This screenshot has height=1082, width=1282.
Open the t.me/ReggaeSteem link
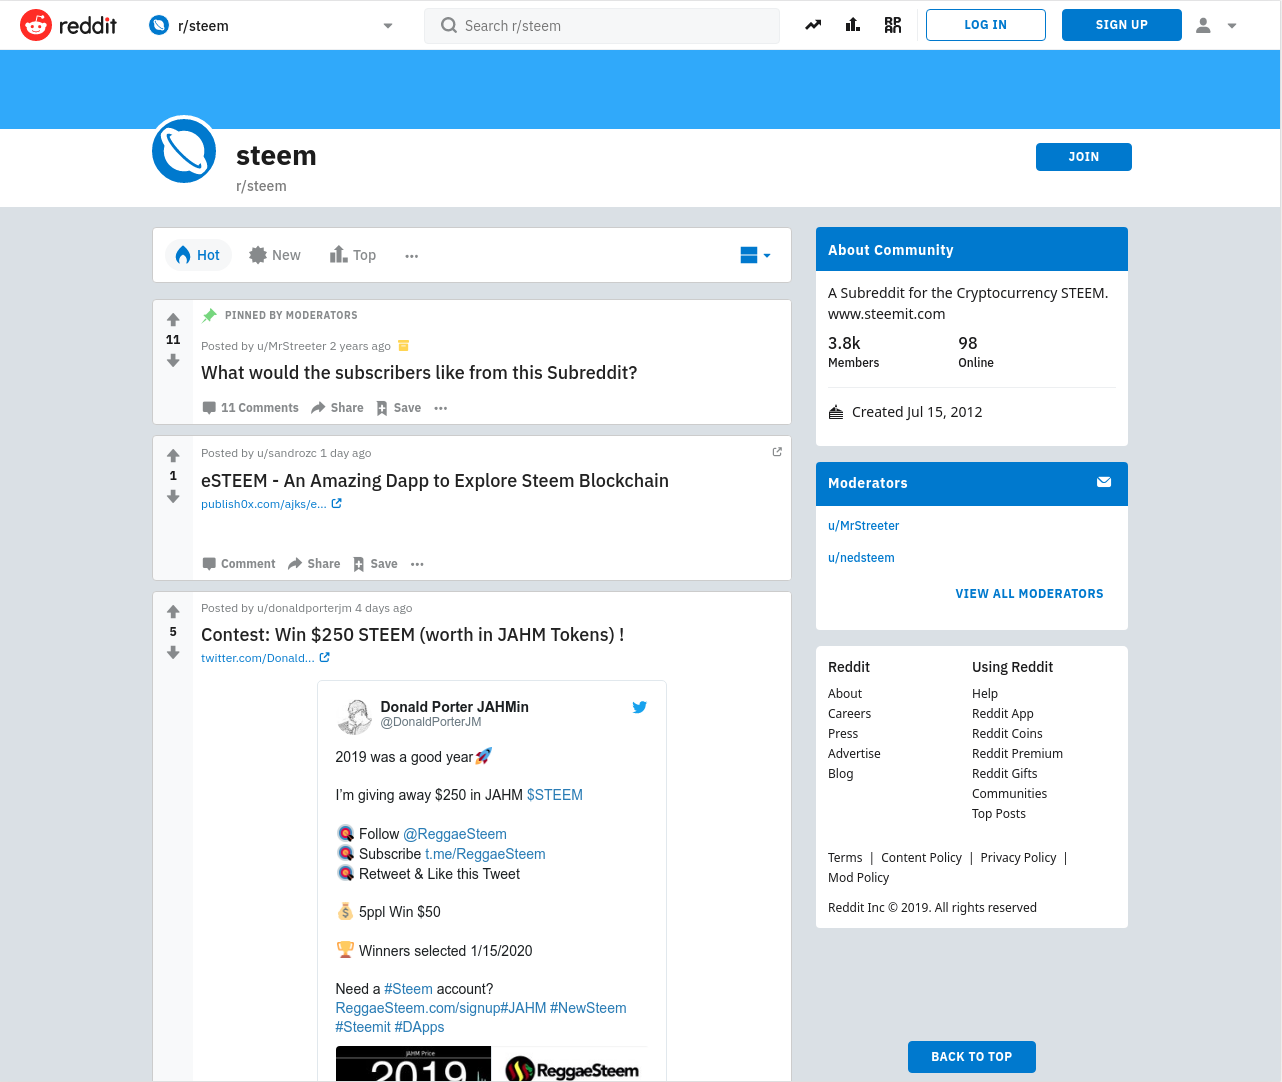(x=485, y=854)
